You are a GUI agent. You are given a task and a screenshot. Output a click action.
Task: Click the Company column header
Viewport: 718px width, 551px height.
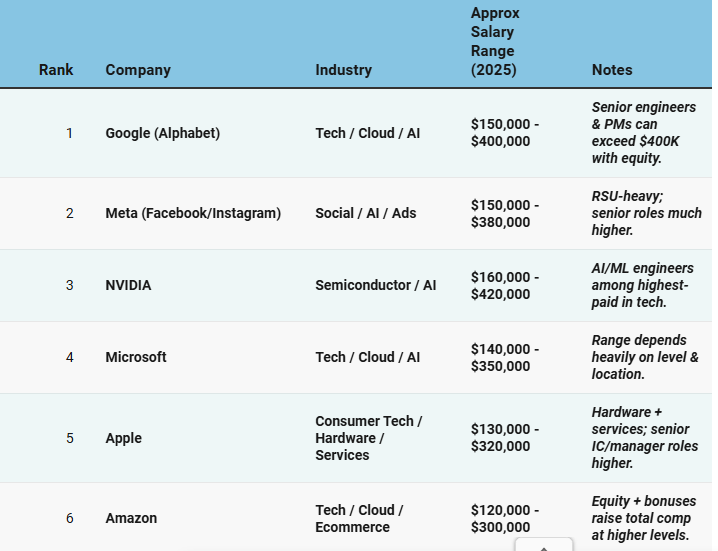(x=138, y=70)
